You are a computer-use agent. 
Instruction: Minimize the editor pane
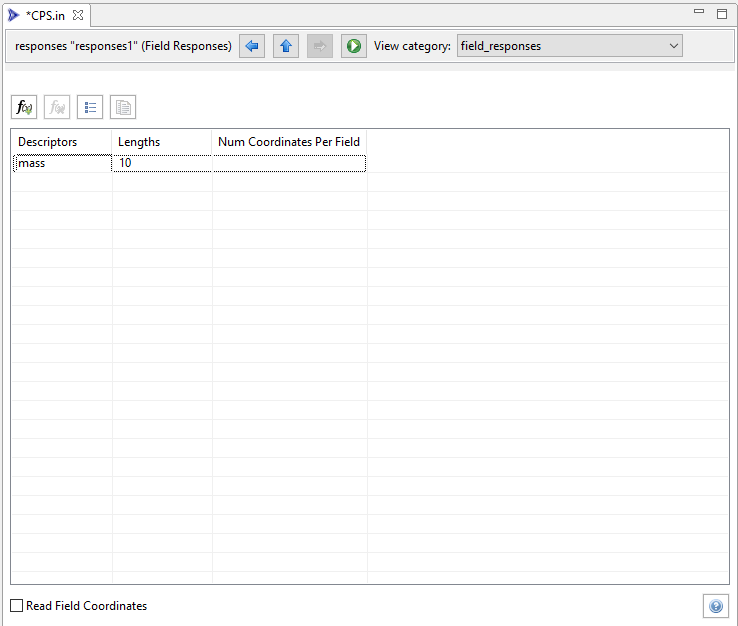click(699, 12)
